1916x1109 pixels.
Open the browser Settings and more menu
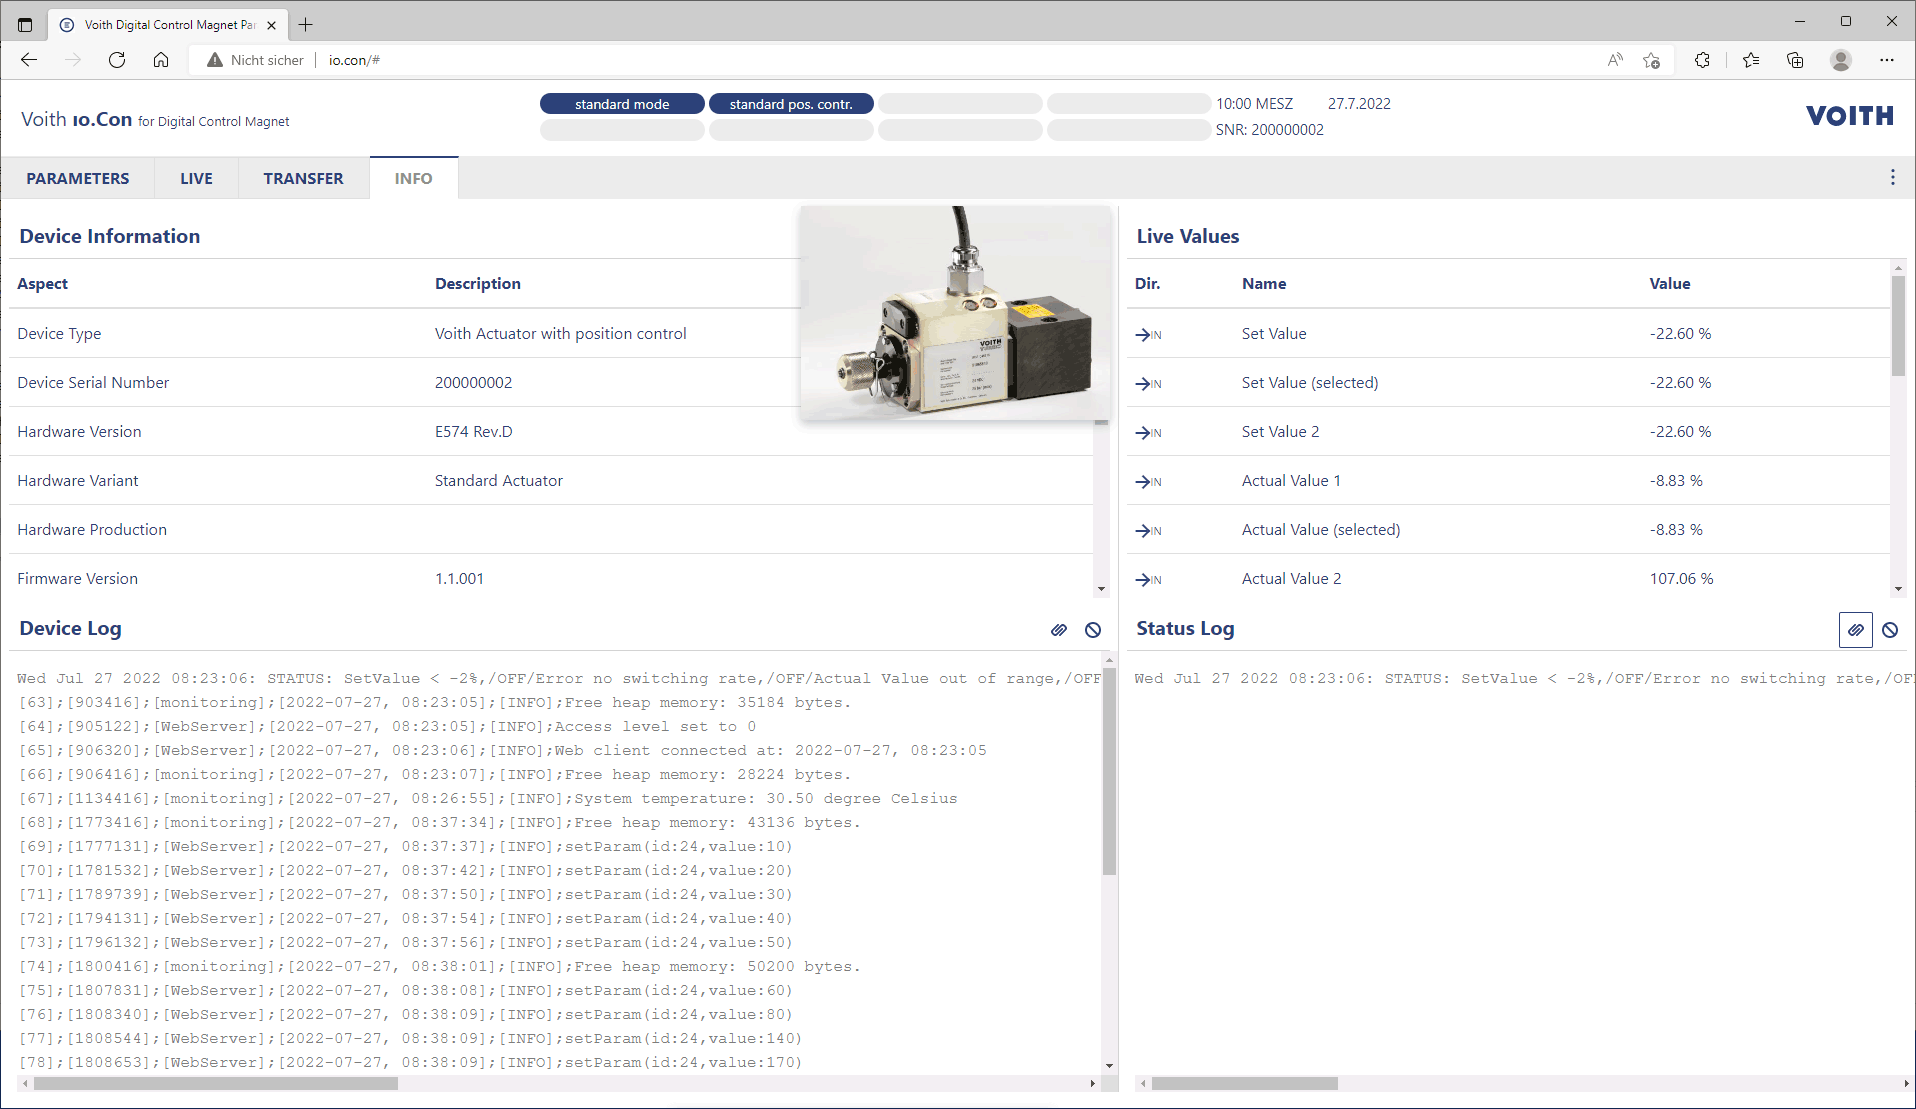pyautogui.click(x=1887, y=60)
